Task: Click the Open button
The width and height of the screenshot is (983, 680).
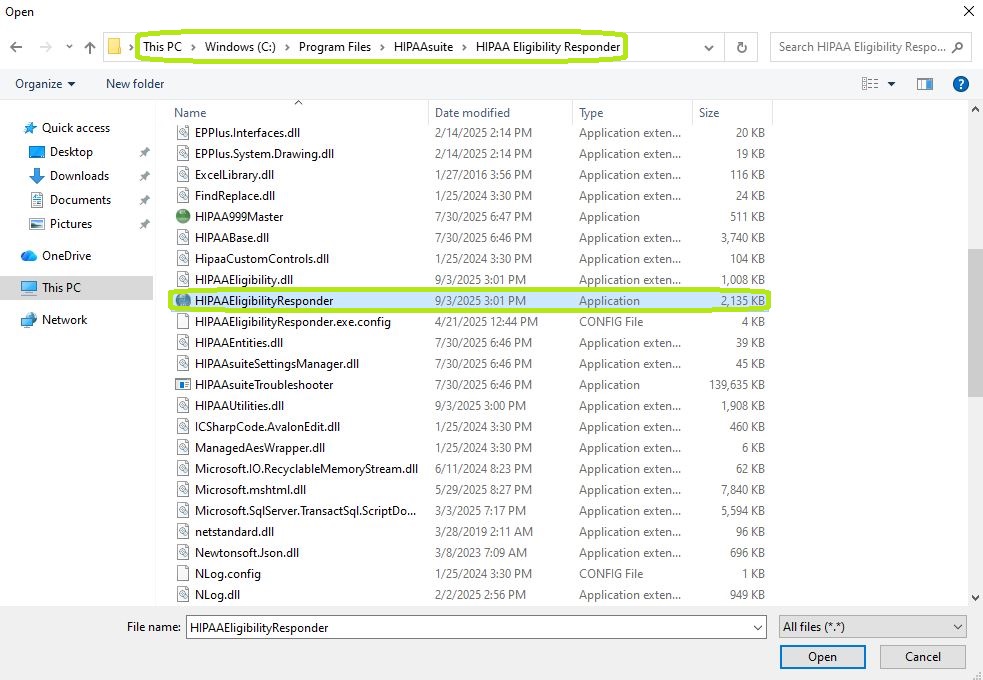Action: (823, 657)
